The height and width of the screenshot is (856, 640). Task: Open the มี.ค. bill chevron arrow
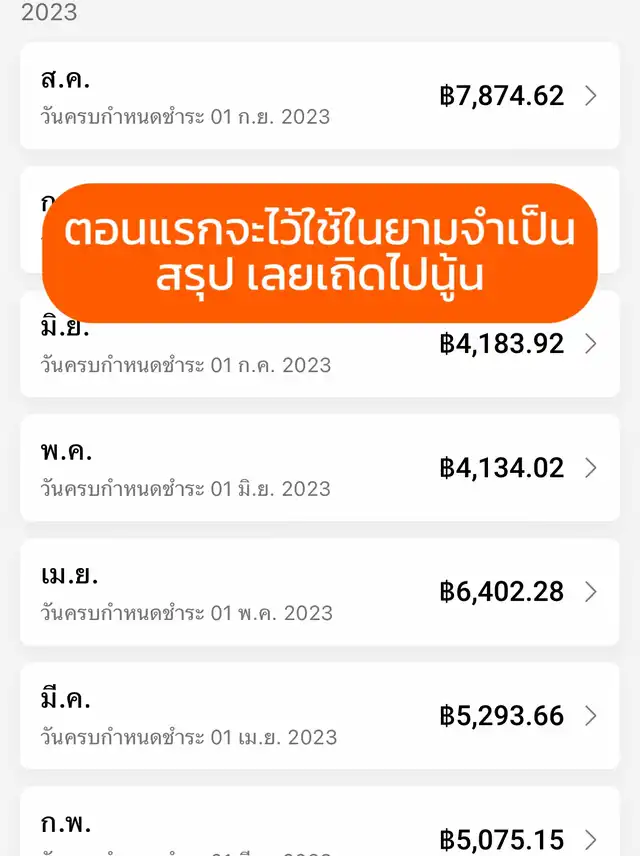[590, 716]
